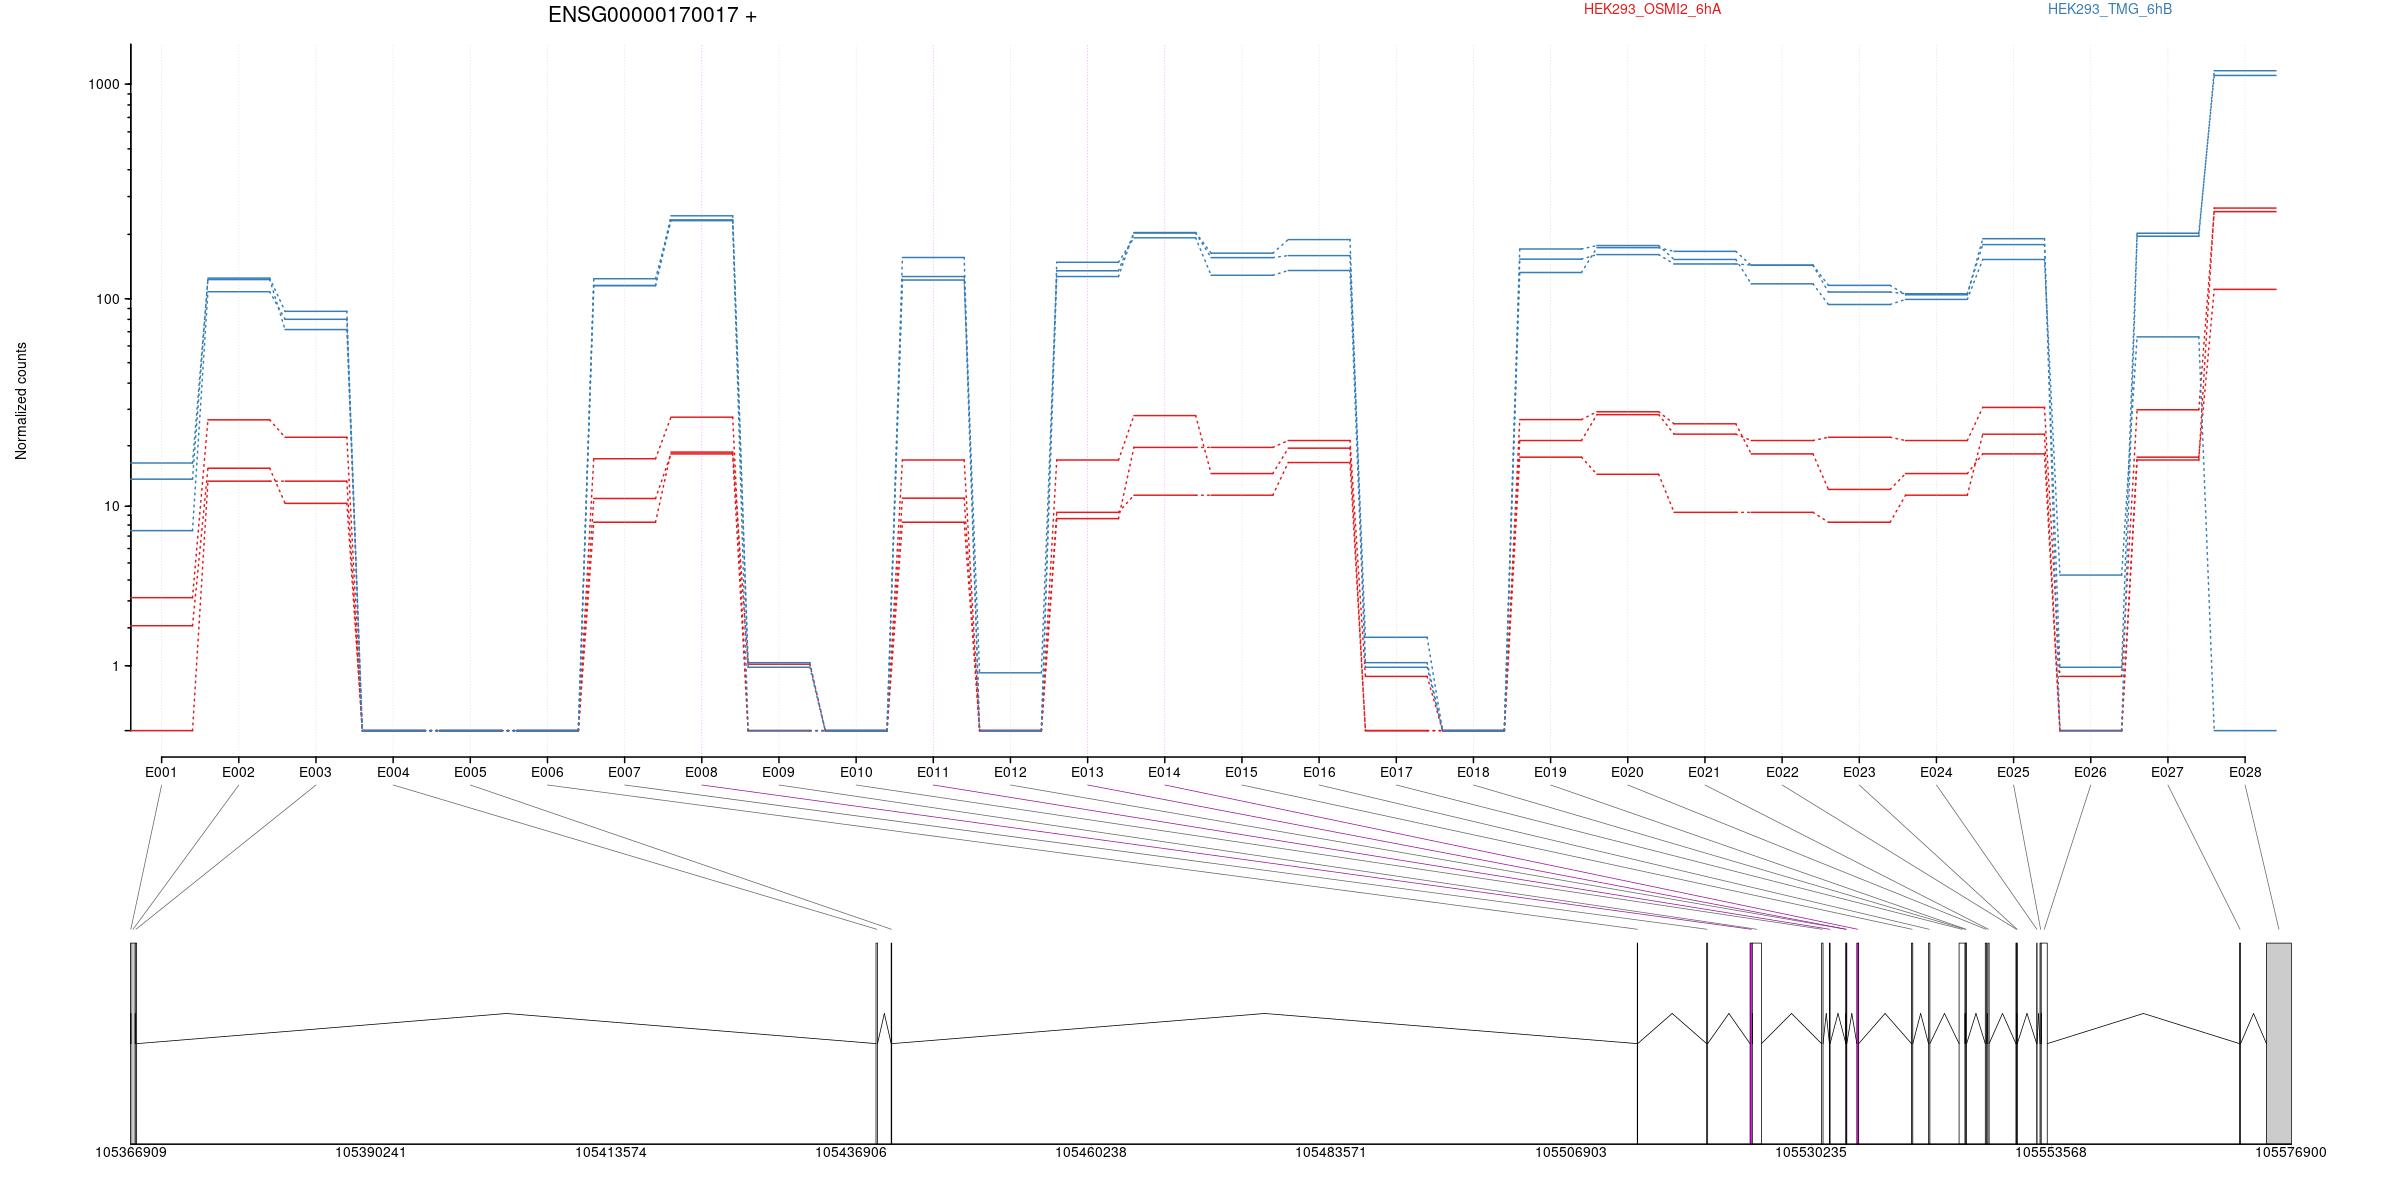Viewport: 2400px width, 1200px height.
Task: Select exon label E023
Action: click(1859, 772)
